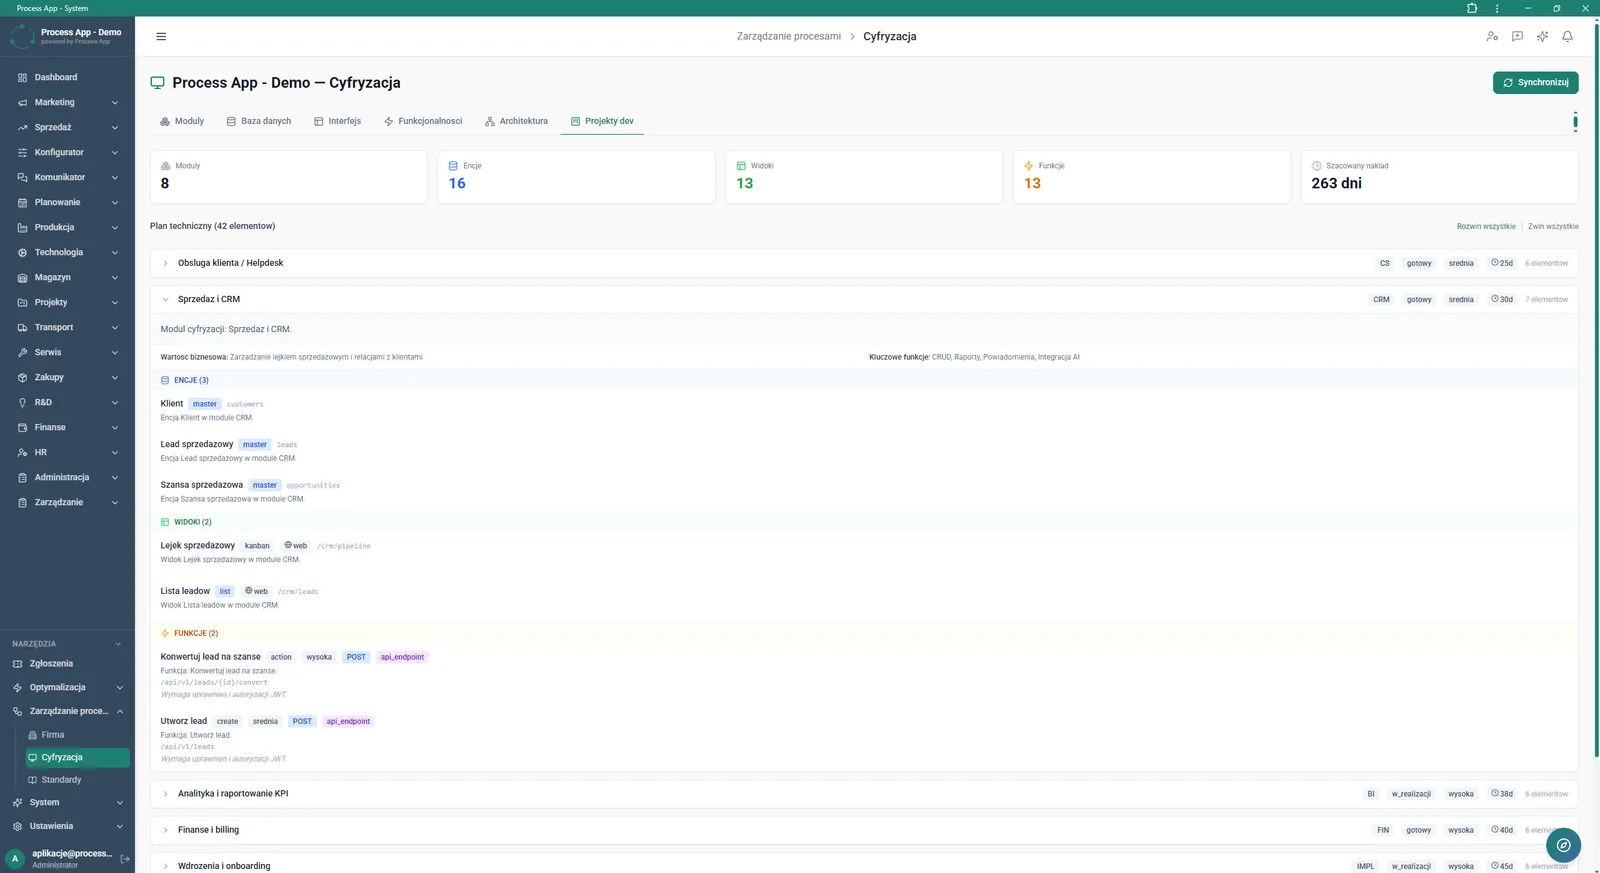Click the HR people icon
Viewport: 1600px width, 873px height.
22,452
